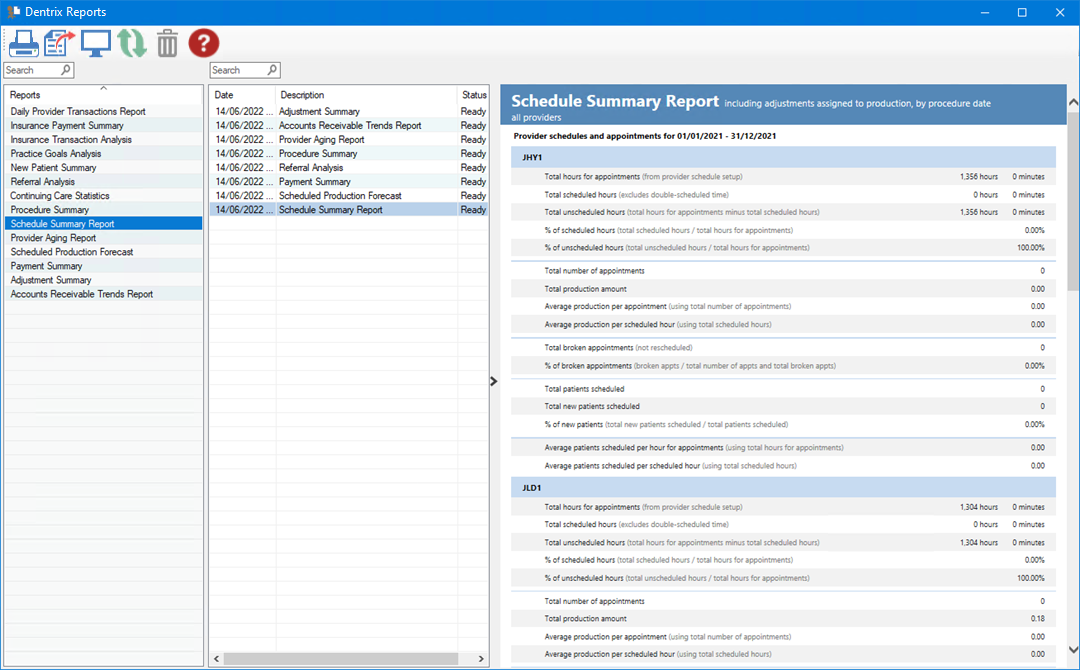Select Insurance Transaction Analysis report

pos(103,140)
